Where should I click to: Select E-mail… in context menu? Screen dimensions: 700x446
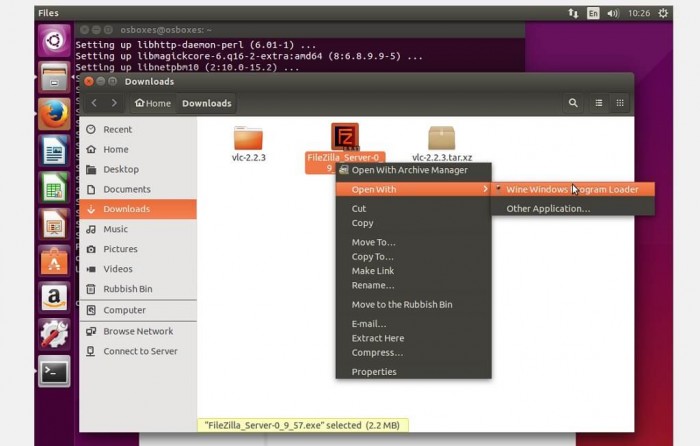point(413,324)
